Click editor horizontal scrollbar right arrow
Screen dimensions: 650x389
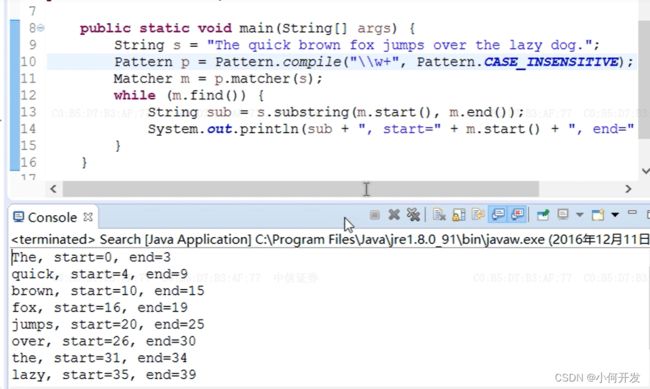628,189
